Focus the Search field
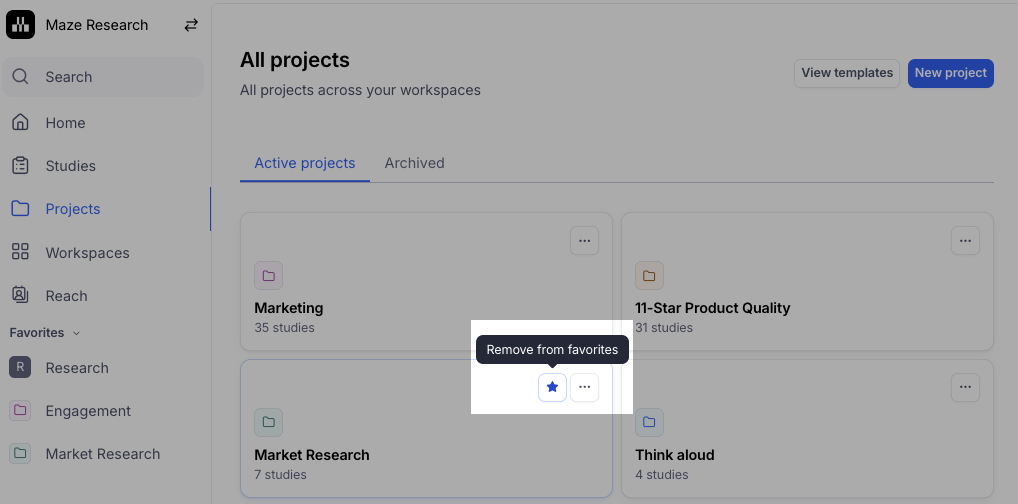This screenshot has height=504, width=1018. 103,77
